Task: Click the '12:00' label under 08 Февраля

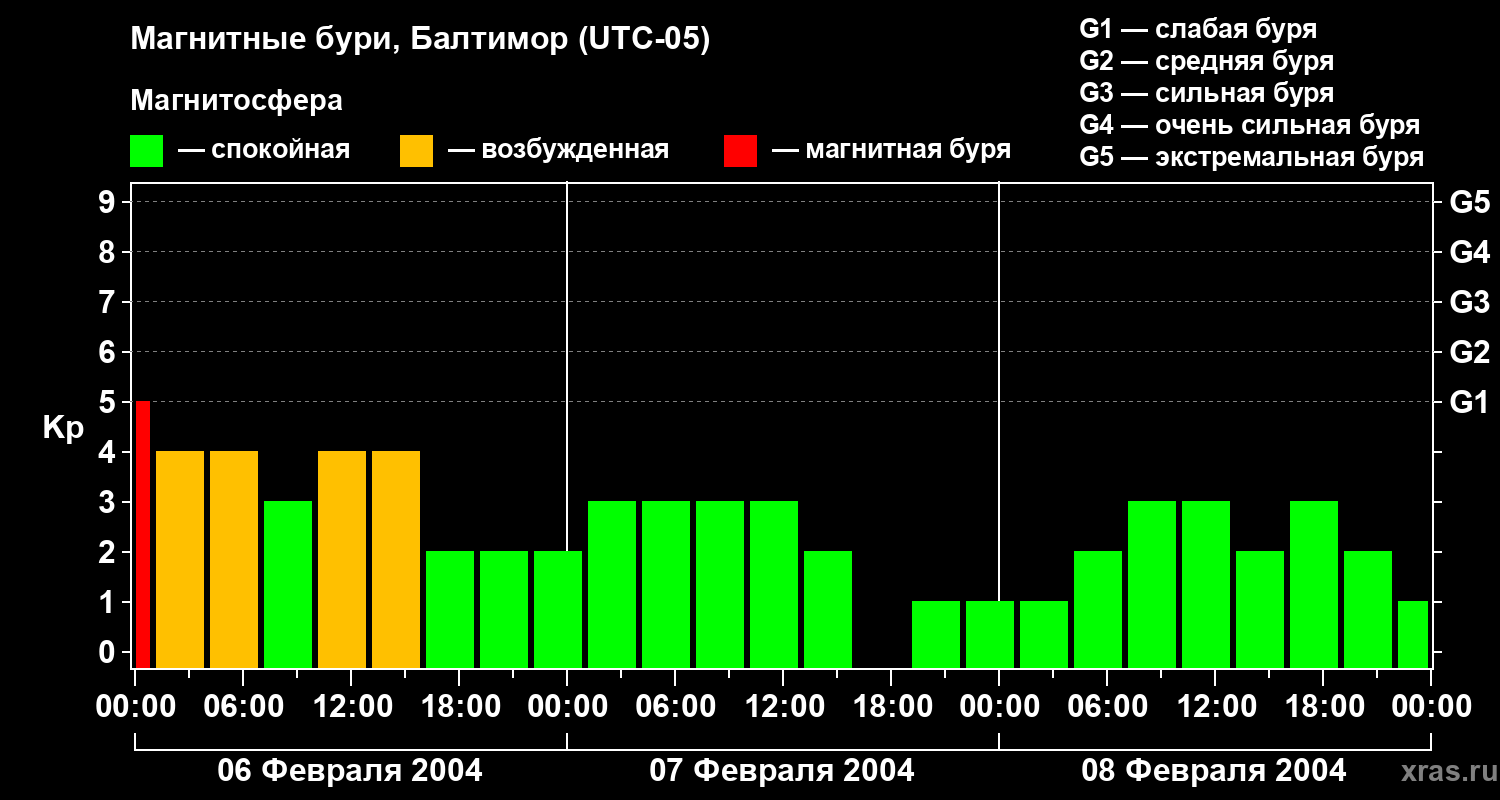Action: pyautogui.click(x=1215, y=706)
